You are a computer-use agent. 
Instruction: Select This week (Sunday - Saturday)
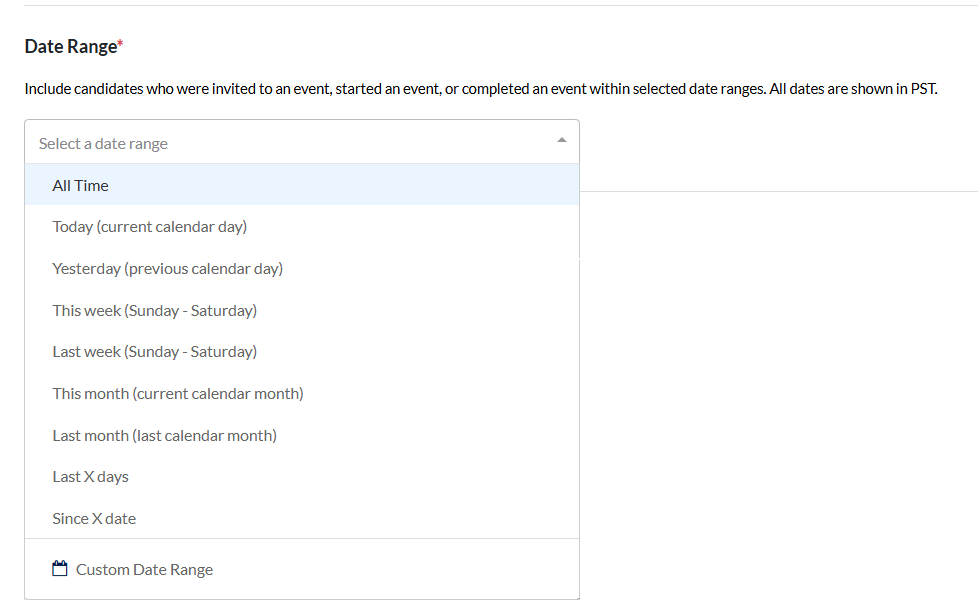click(155, 310)
